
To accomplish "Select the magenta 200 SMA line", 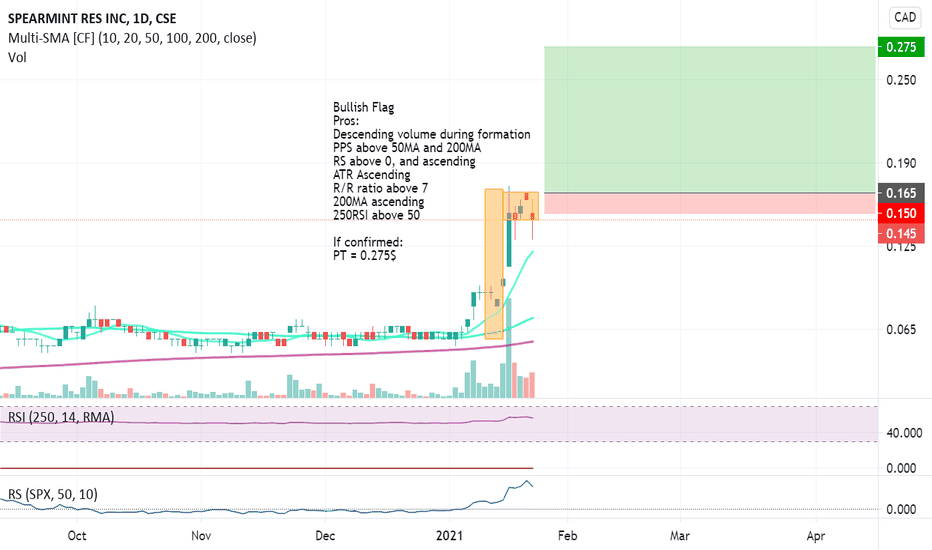I will coord(267,356).
